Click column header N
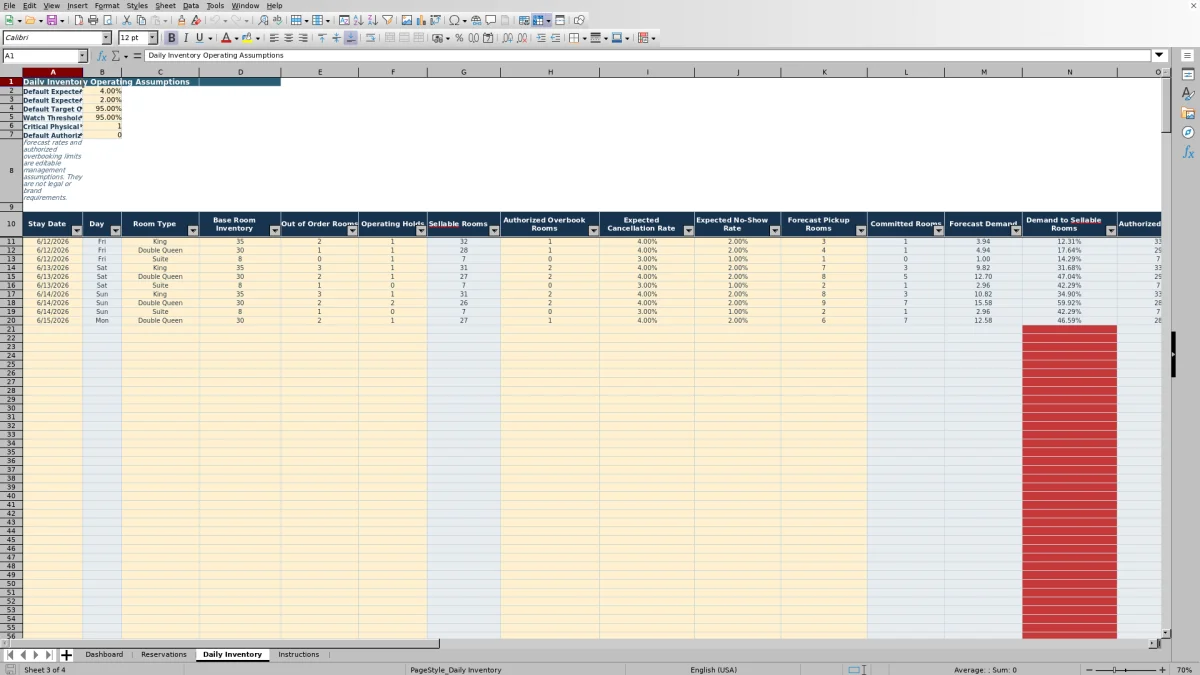 point(1070,72)
